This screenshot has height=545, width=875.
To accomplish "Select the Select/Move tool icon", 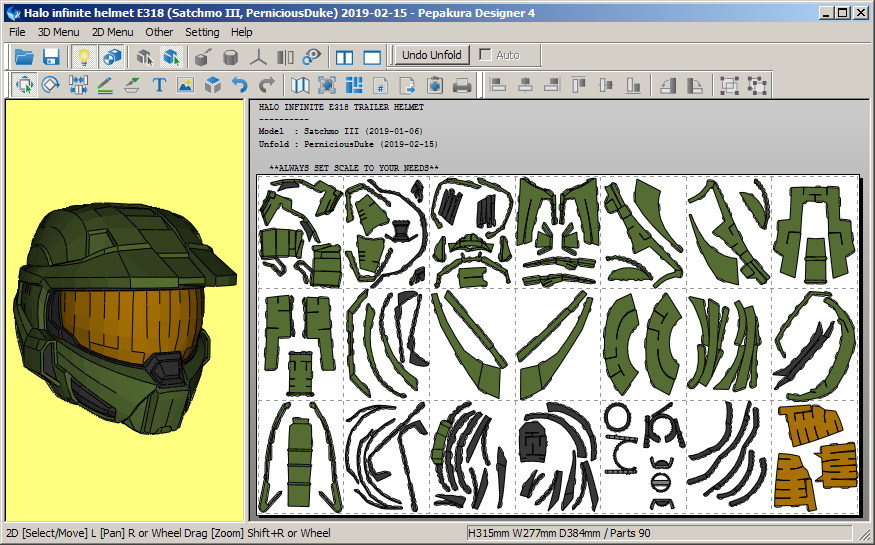I will tap(24, 86).
